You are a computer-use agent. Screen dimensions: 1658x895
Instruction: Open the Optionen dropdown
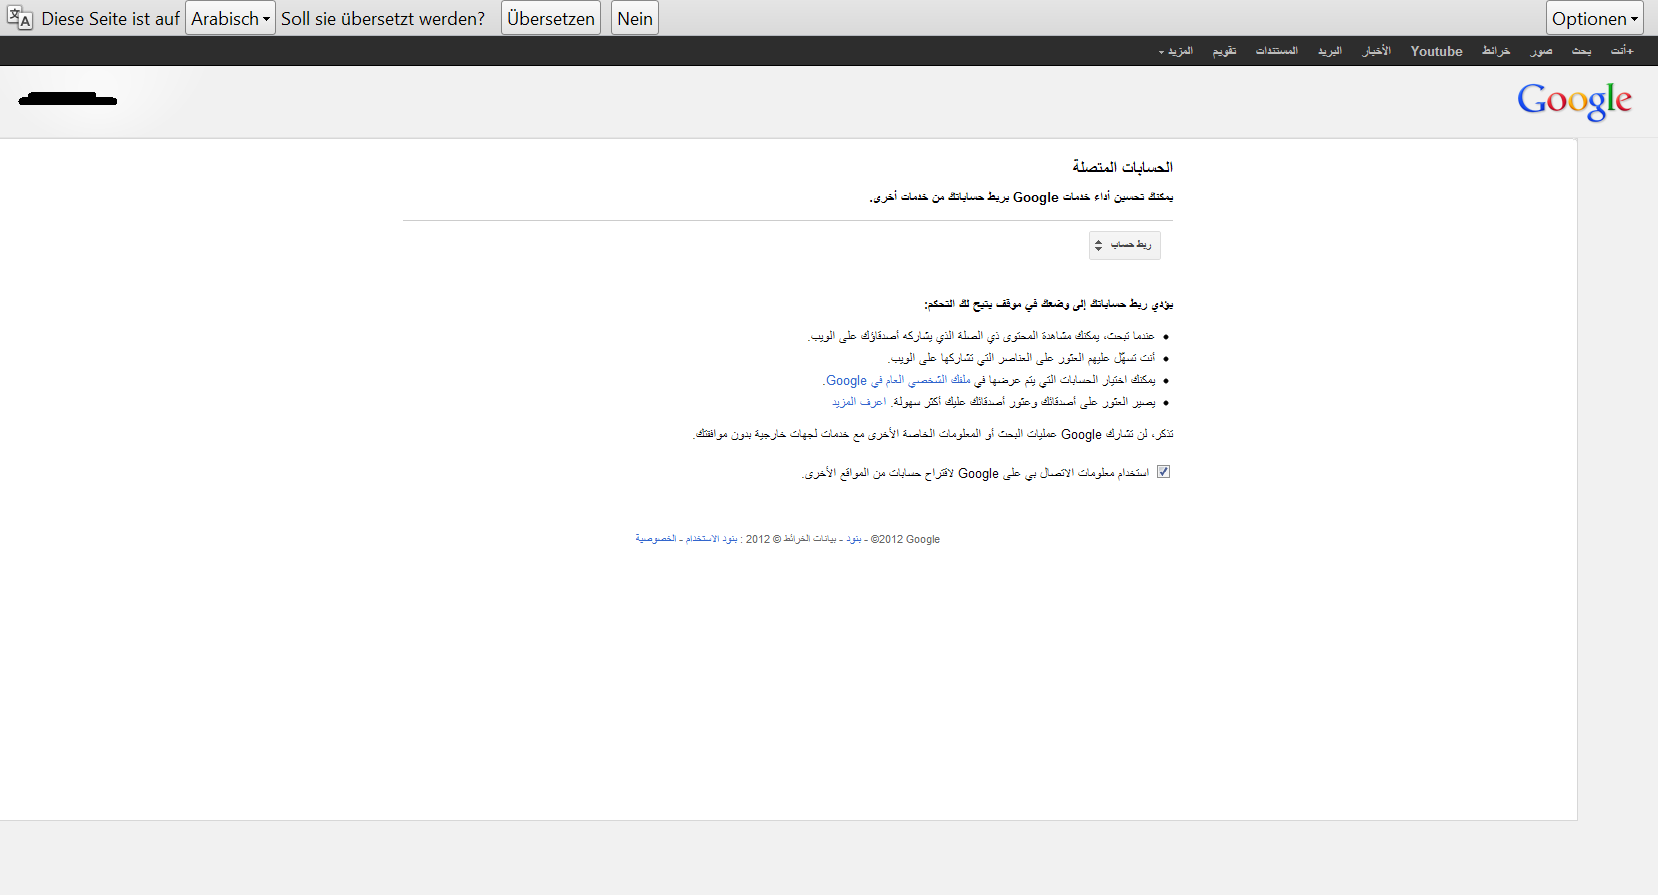[1594, 18]
